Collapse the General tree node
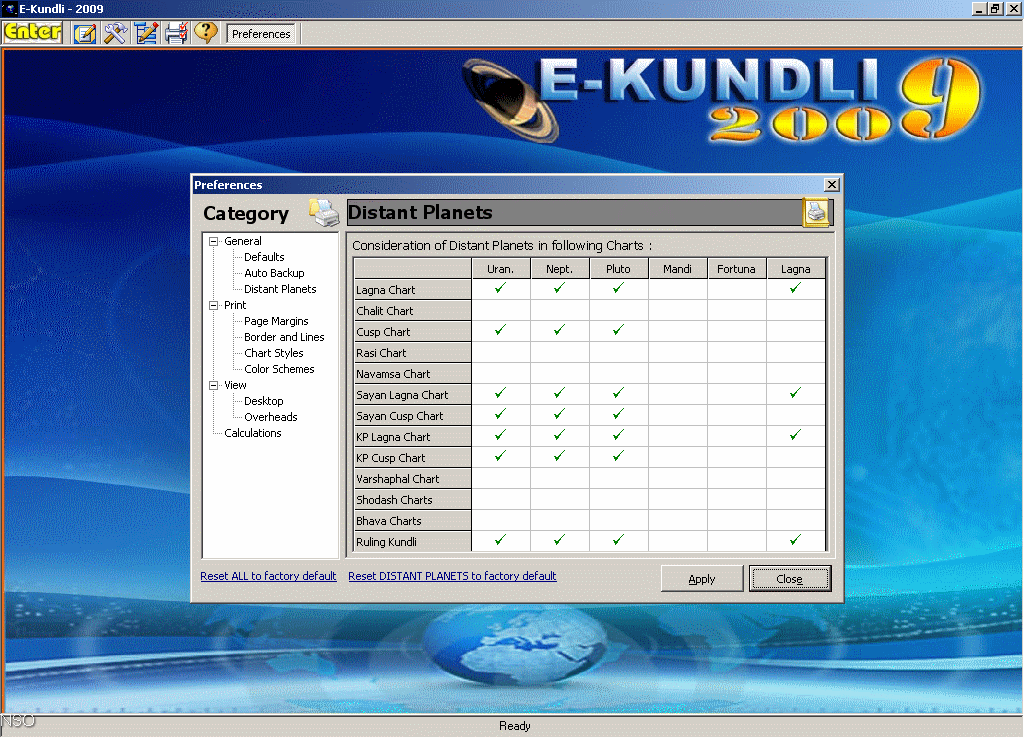The width and height of the screenshot is (1024, 738). click(213, 241)
